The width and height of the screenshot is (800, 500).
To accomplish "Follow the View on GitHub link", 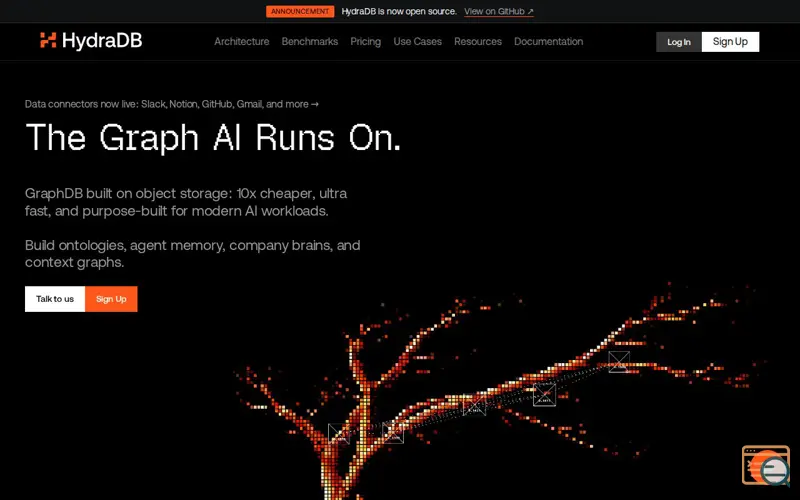I will coord(499,11).
